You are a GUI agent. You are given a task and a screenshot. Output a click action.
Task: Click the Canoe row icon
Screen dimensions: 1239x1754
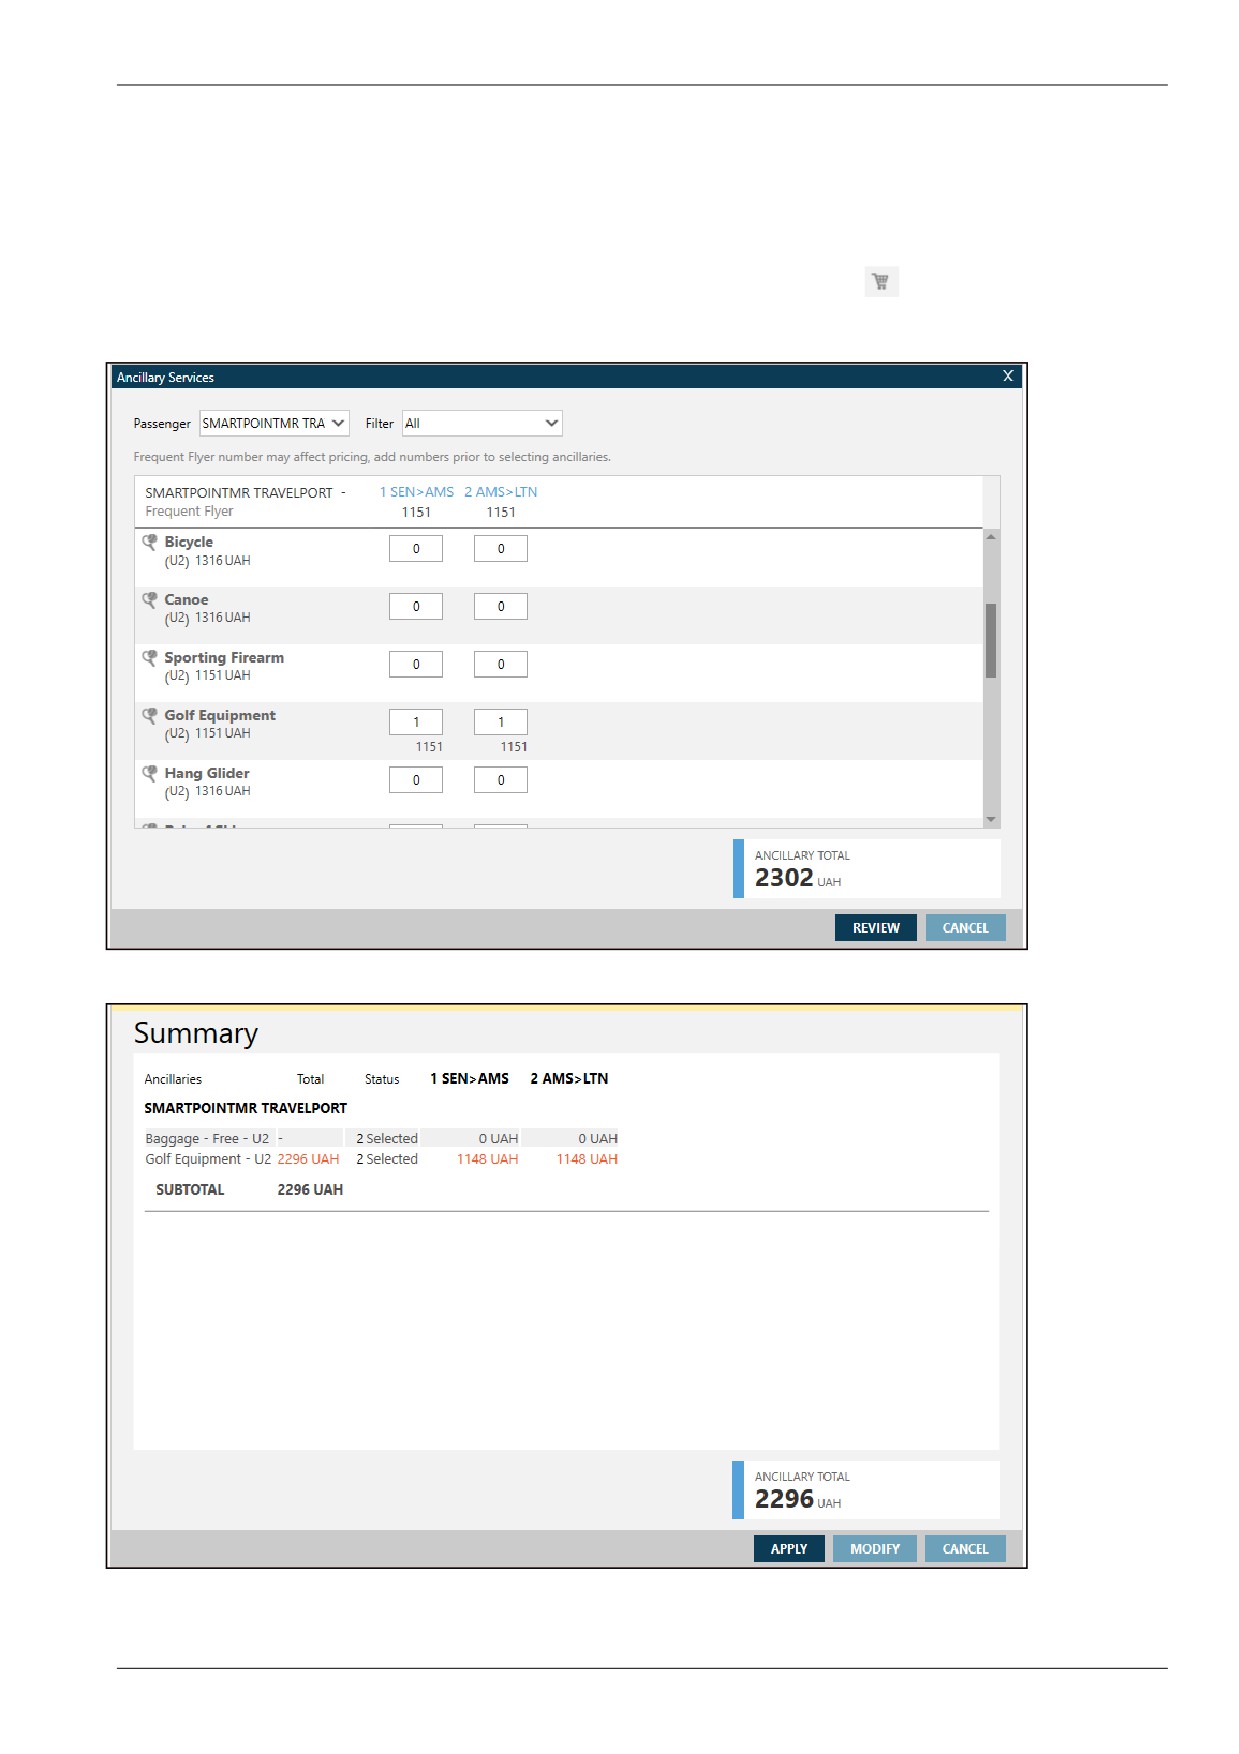150,600
